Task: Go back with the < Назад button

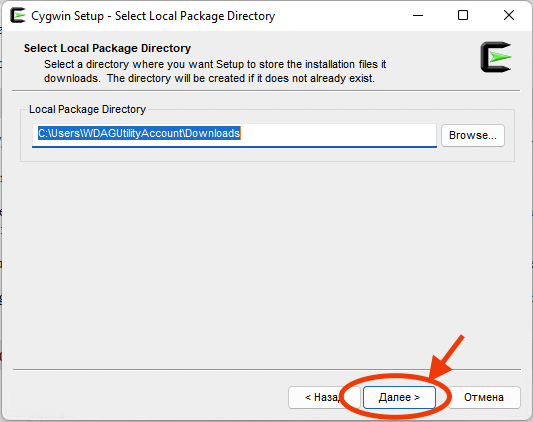Action: coord(324,397)
